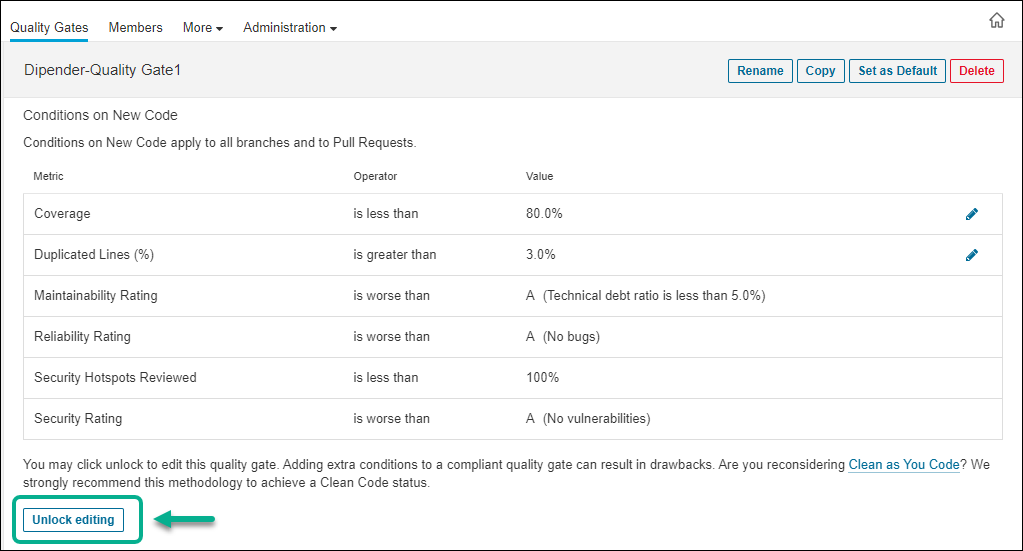The image size is (1023, 551).
Task: Click the Dipender-Quality Gate1 title
Action: point(102,71)
